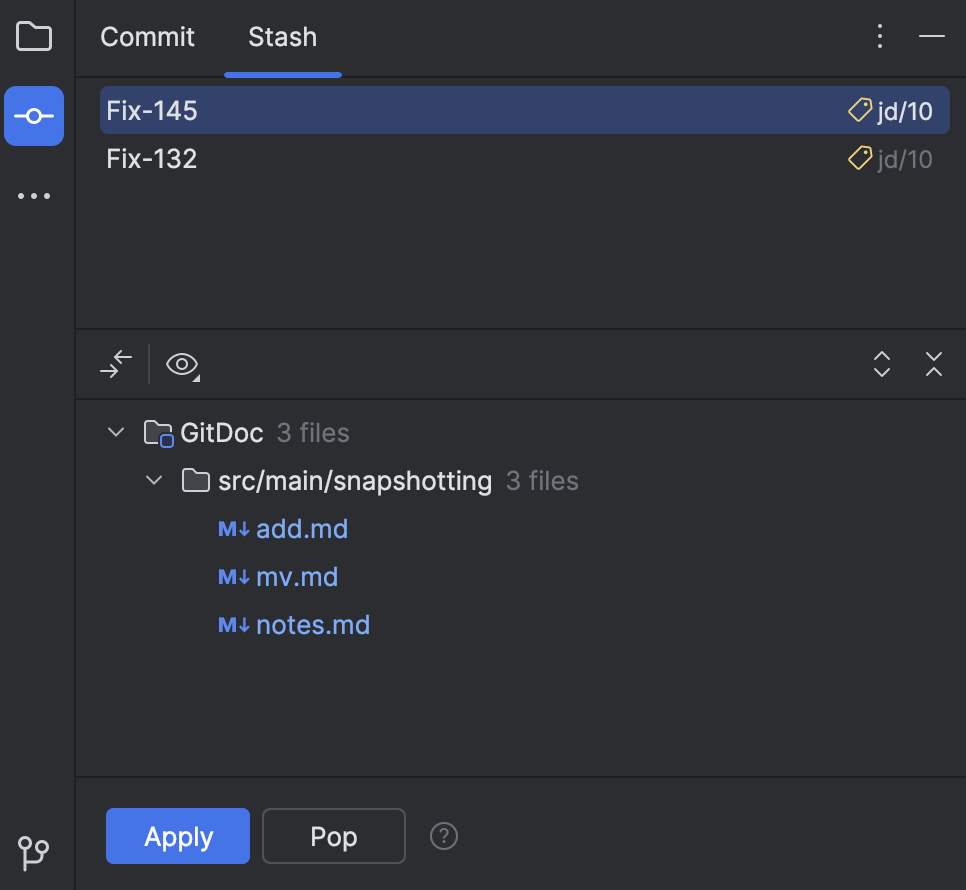Collapse the src/main/snapshotting folder
Image resolution: width=966 pixels, height=890 pixels.
pos(154,480)
